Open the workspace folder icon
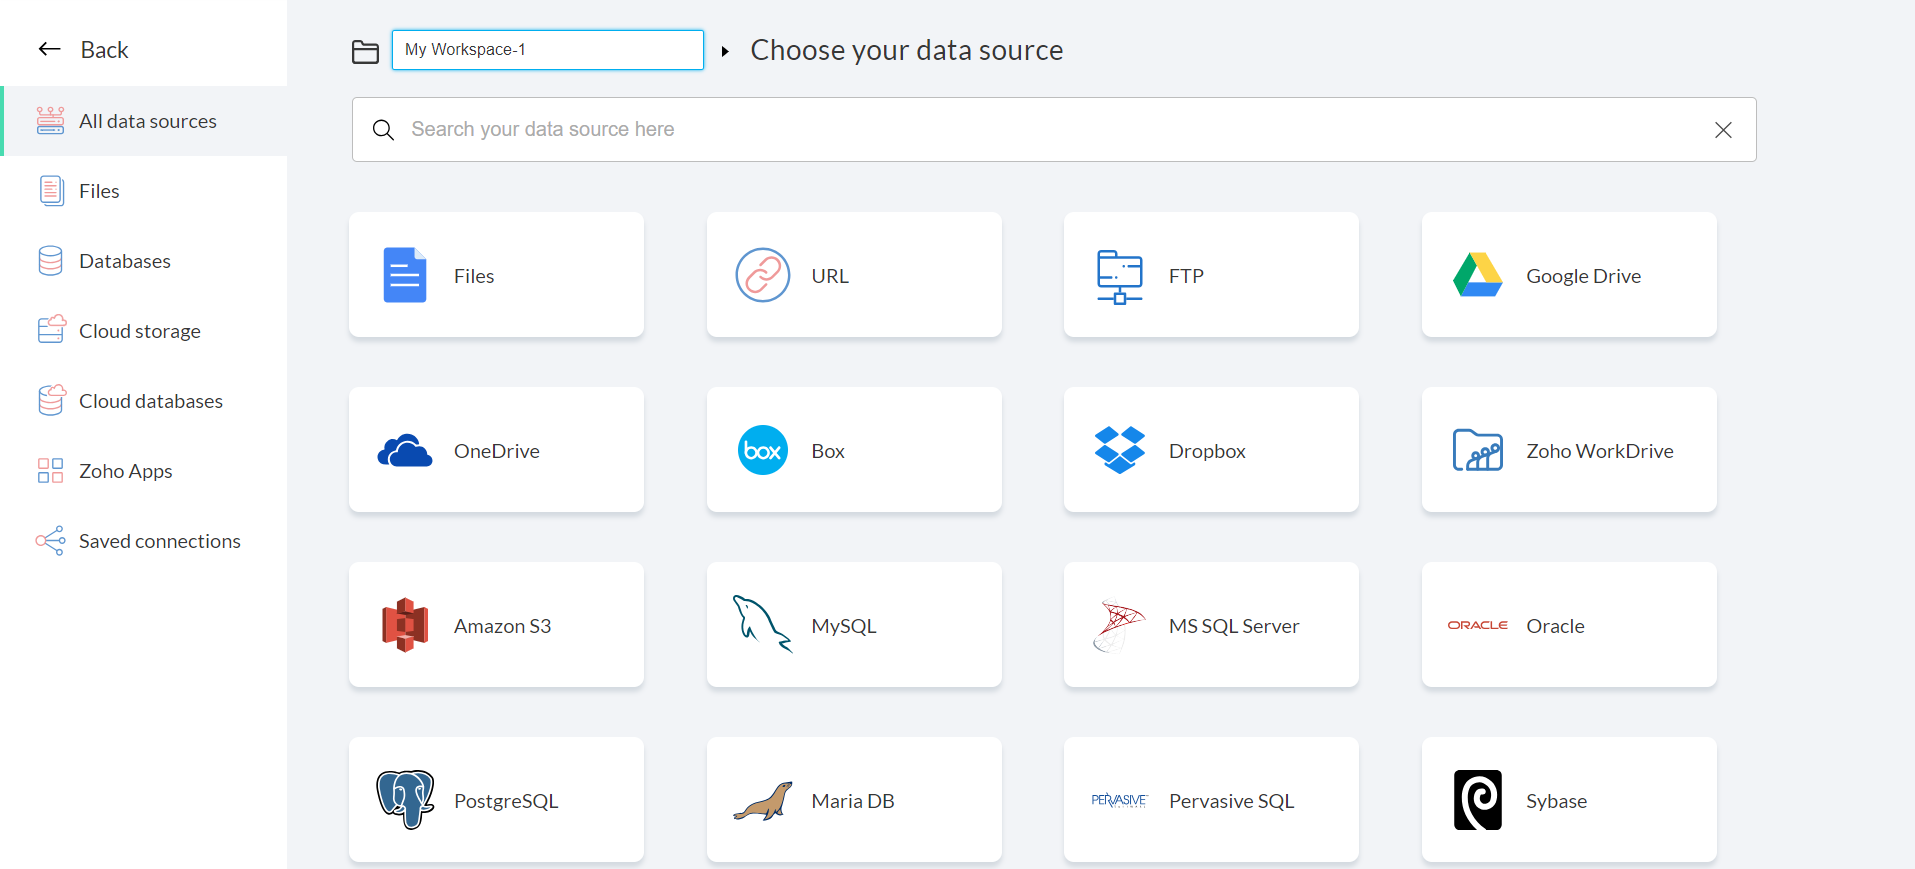The height and width of the screenshot is (869, 1915). (x=365, y=51)
